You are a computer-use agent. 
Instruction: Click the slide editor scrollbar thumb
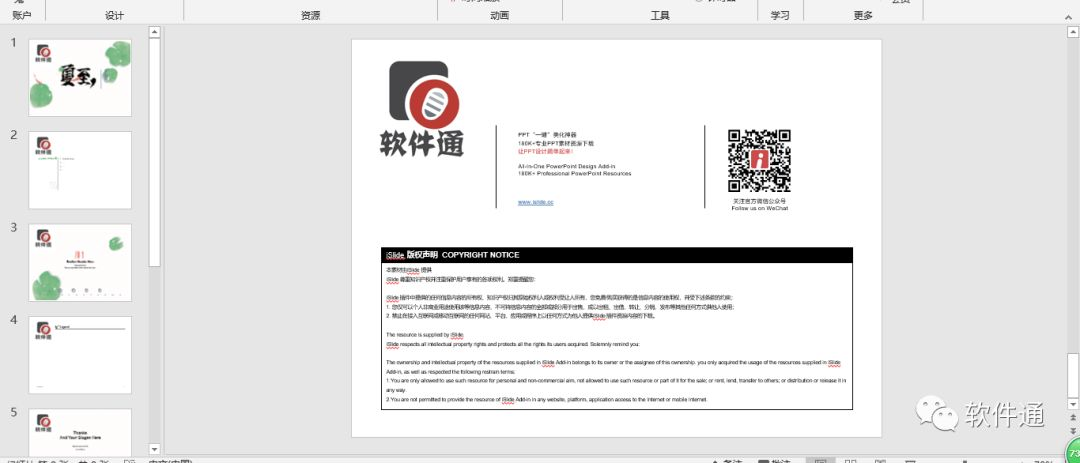click(1072, 374)
